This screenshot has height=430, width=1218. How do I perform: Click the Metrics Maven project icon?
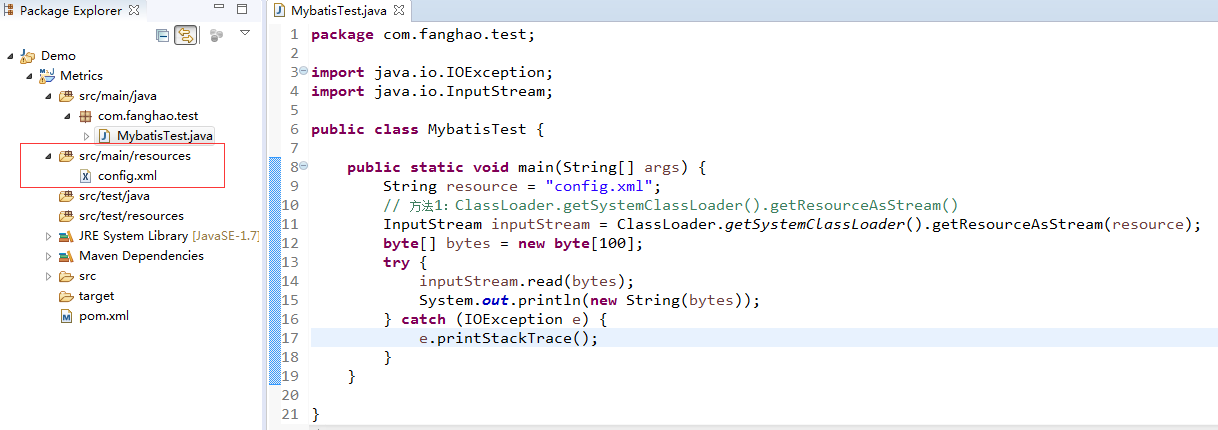pos(47,75)
